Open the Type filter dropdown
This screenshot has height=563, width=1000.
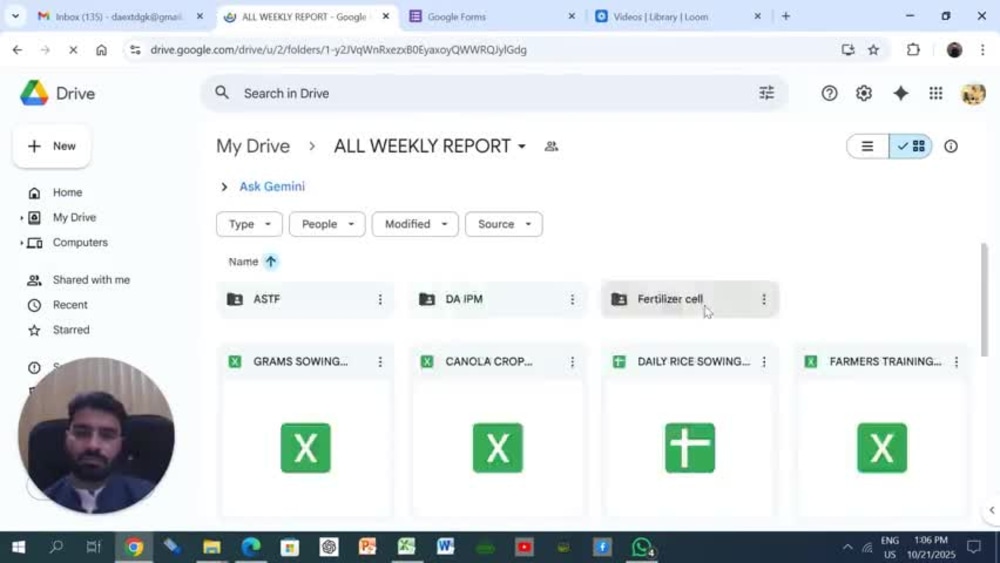pyautogui.click(x=249, y=224)
